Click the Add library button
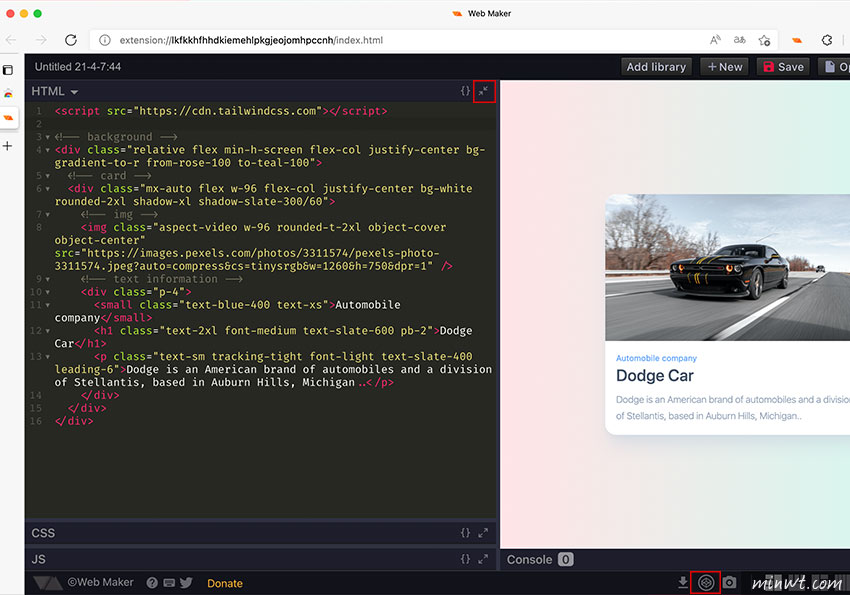The height and width of the screenshot is (595, 850). 656,67
